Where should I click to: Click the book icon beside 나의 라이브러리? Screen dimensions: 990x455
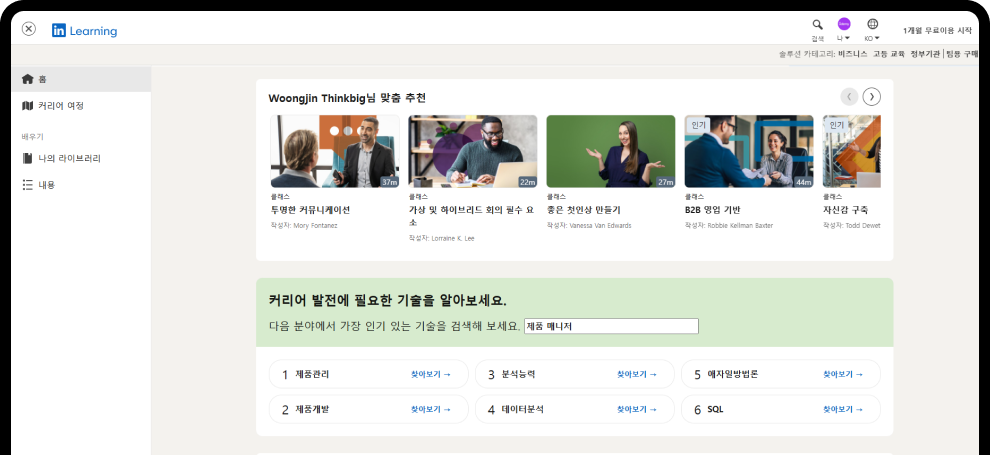click(x=27, y=158)
